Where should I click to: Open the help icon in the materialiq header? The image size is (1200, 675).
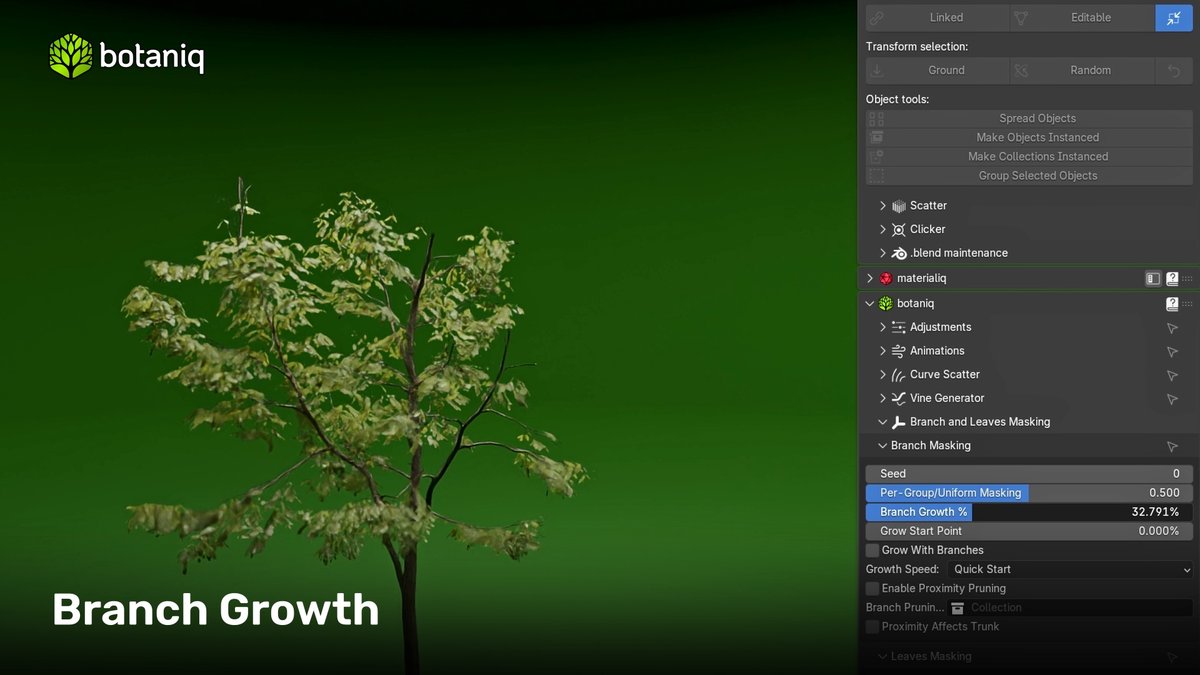[x=1172, y=279]
